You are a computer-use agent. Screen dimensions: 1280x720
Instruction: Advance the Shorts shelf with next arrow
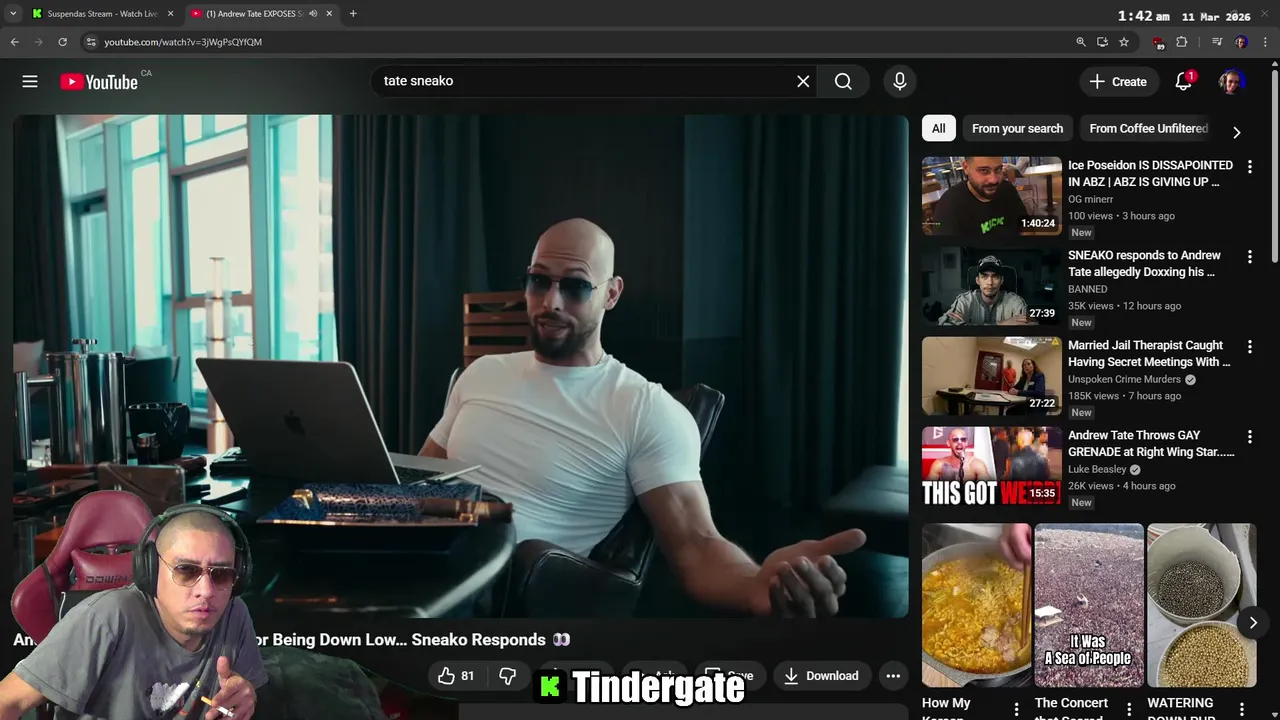click(1252, 623)
